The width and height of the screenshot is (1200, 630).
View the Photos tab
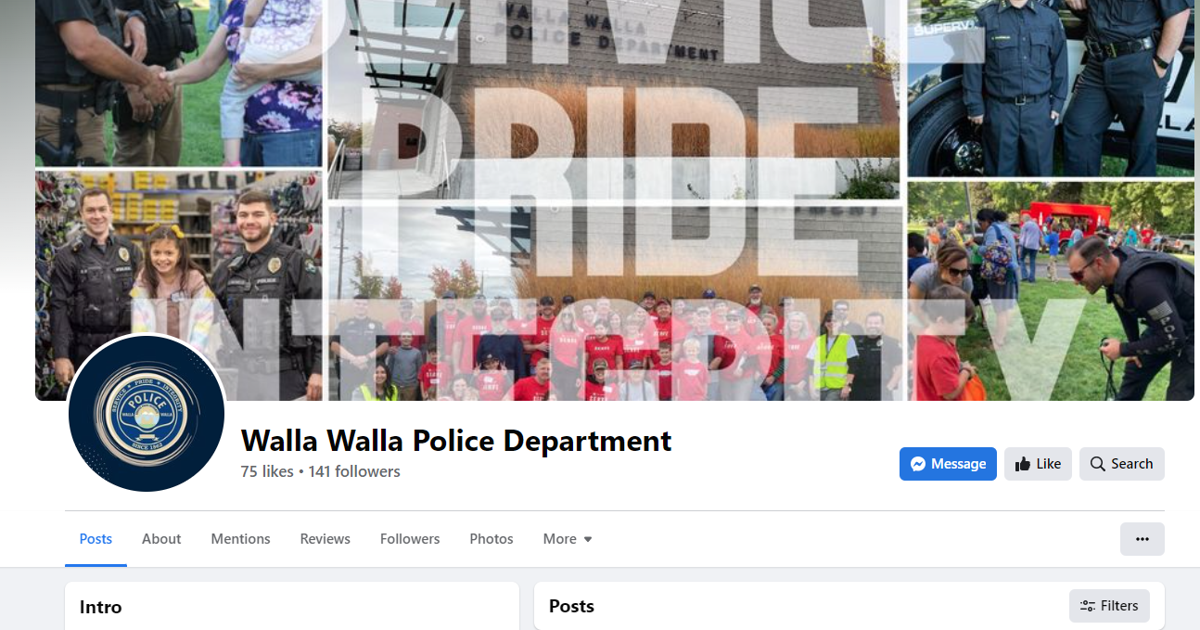coord(491,539)
